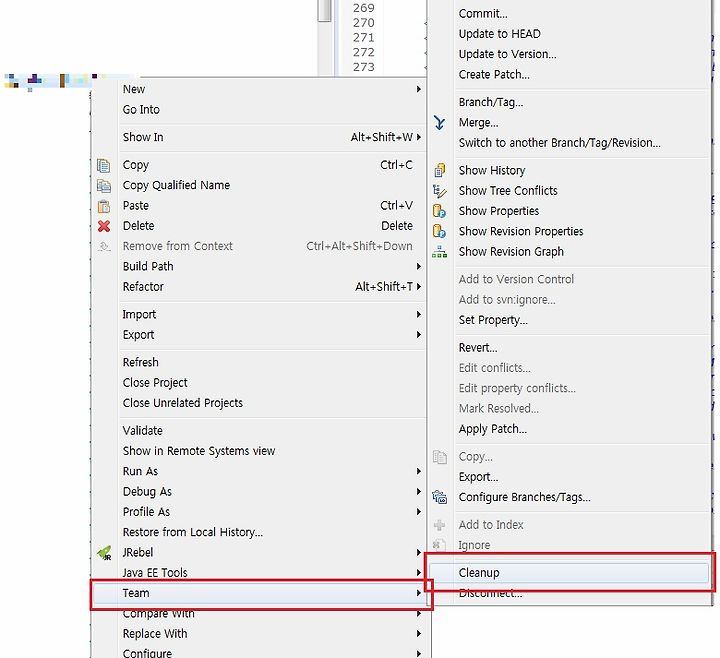Select Cleanup in the Team submenu
Screen dimensions: 720x658
(569, 573)
